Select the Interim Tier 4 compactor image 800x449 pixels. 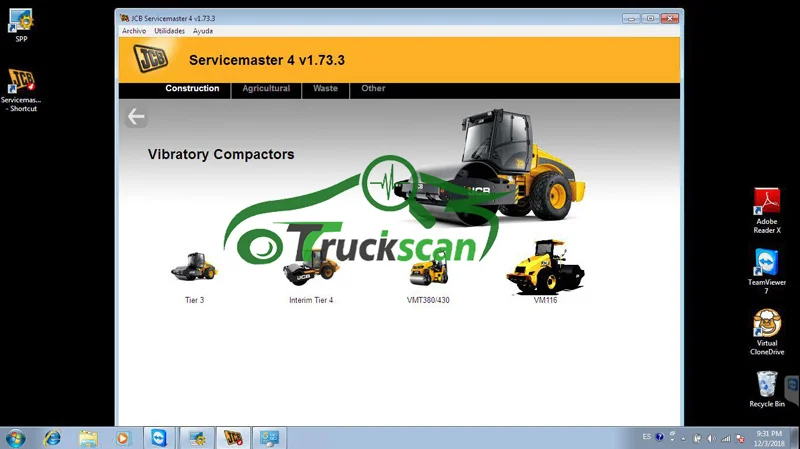click(x=311, y=268)
